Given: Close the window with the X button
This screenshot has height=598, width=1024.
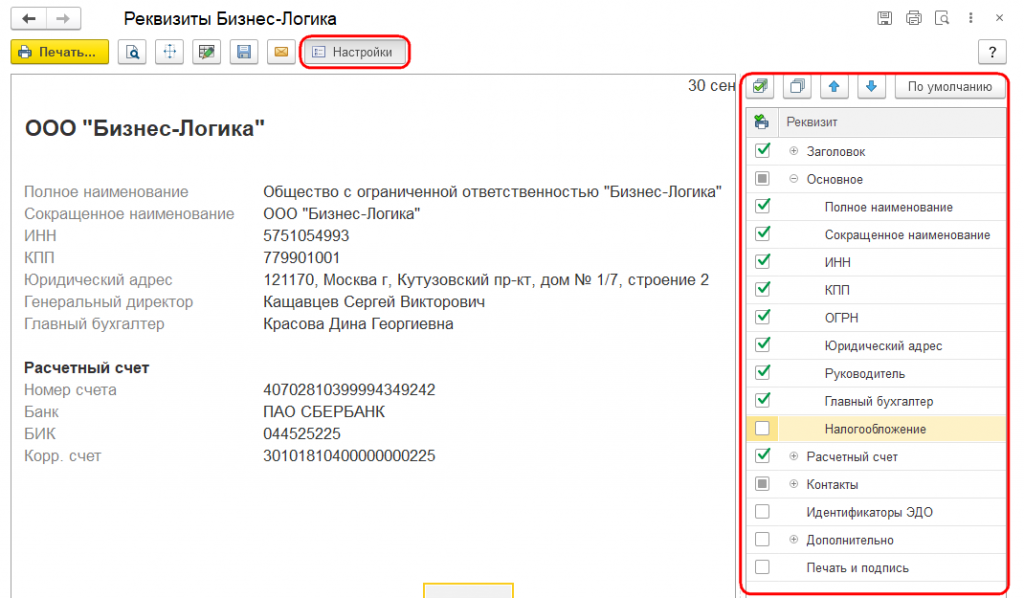Looking at the screenshot, I should 999,18.
